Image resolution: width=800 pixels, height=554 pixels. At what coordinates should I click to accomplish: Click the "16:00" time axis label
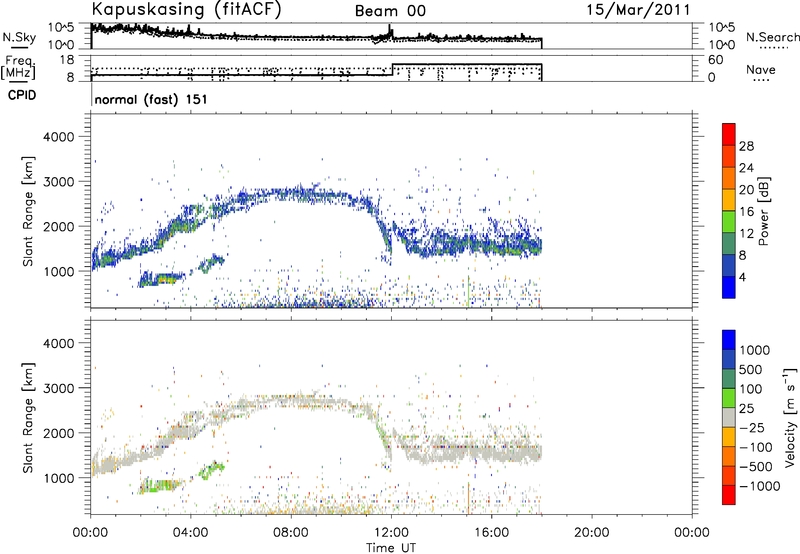tap(491, 533)
